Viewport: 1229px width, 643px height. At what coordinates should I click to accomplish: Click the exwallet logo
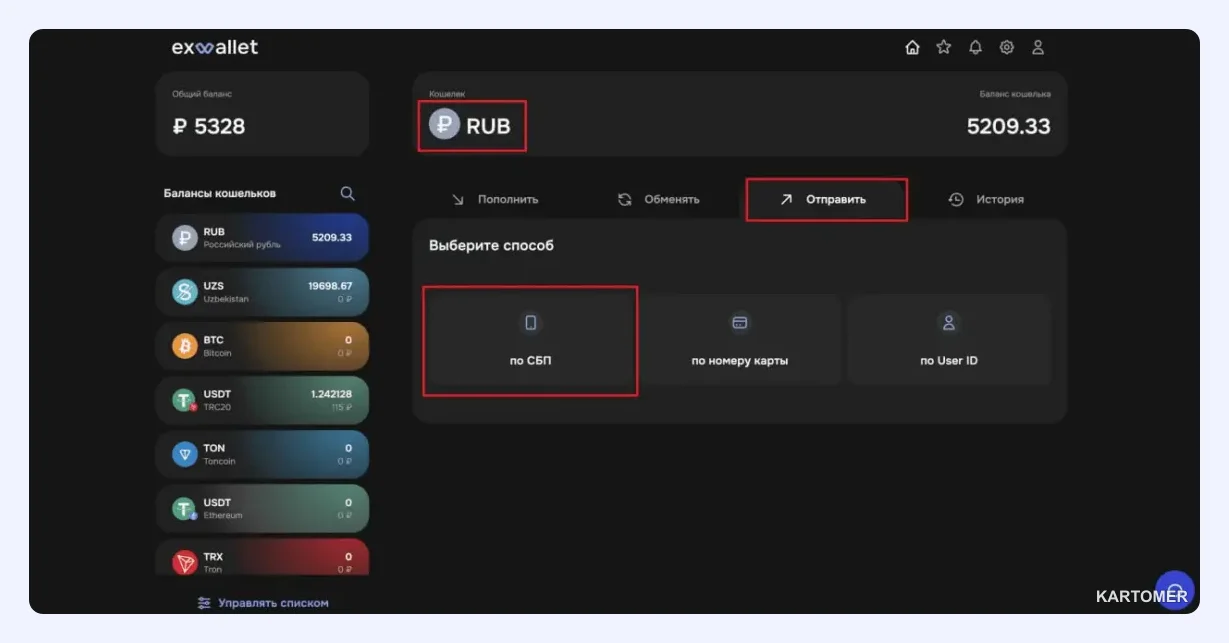[x=215, y=47]
